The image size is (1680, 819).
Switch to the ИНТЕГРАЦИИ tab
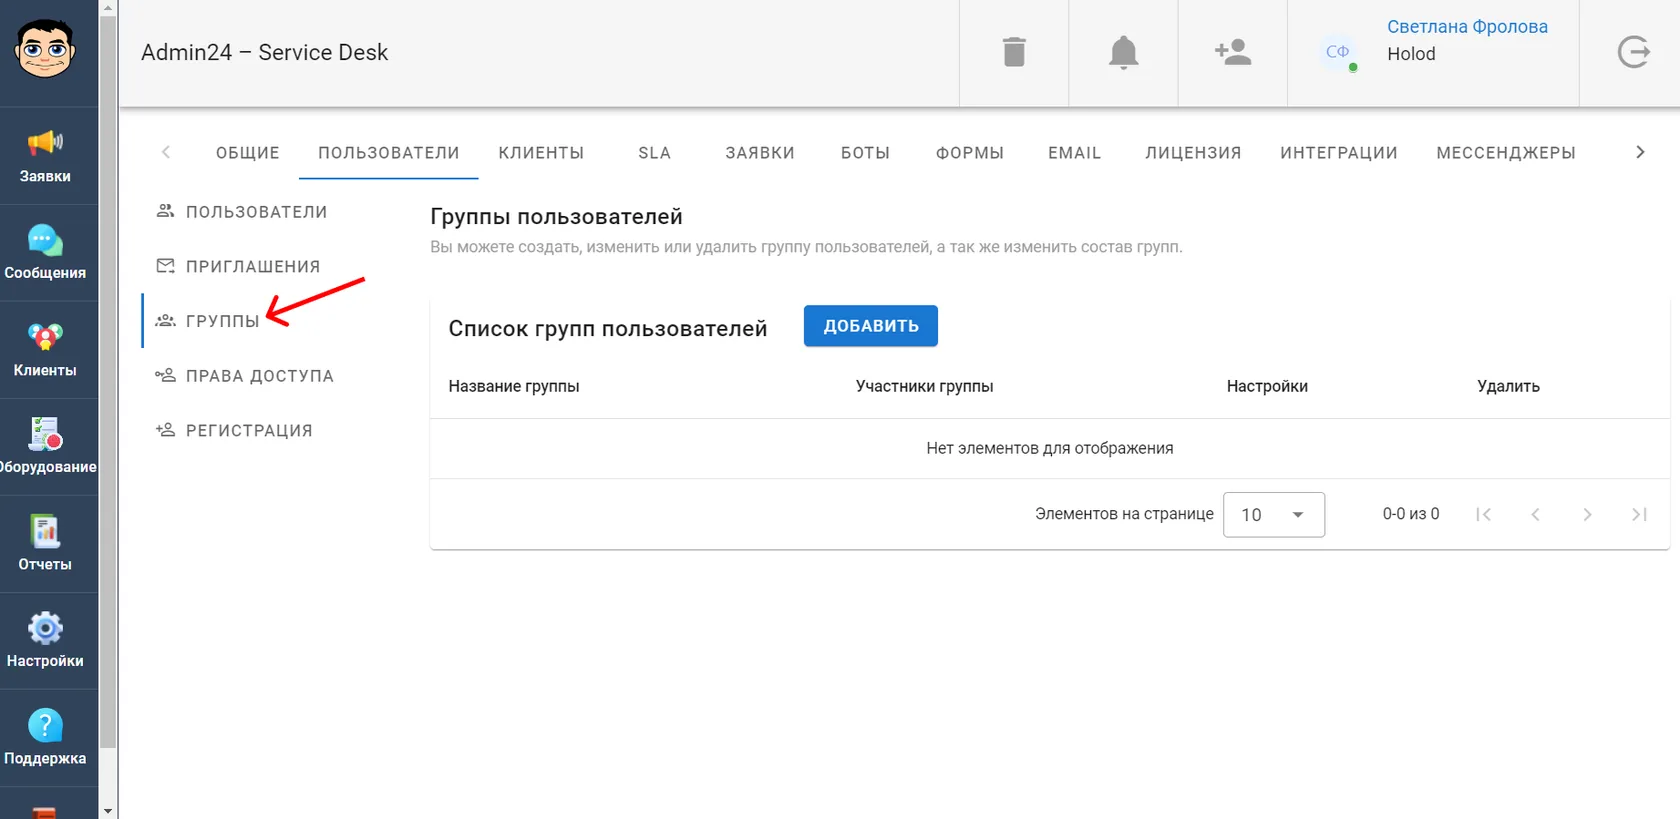(1339, 153)
